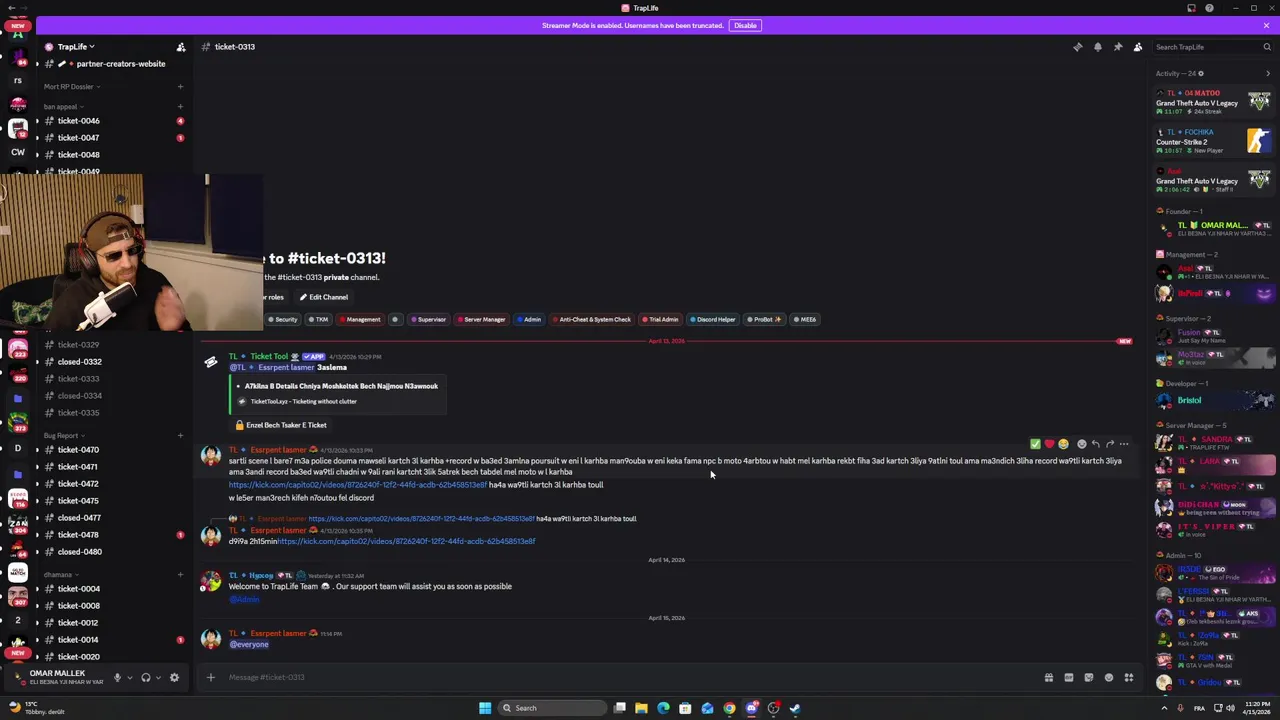The image size is (1280, 720).
Task: Toggle the member list icon
Action: pos(1138,47)
